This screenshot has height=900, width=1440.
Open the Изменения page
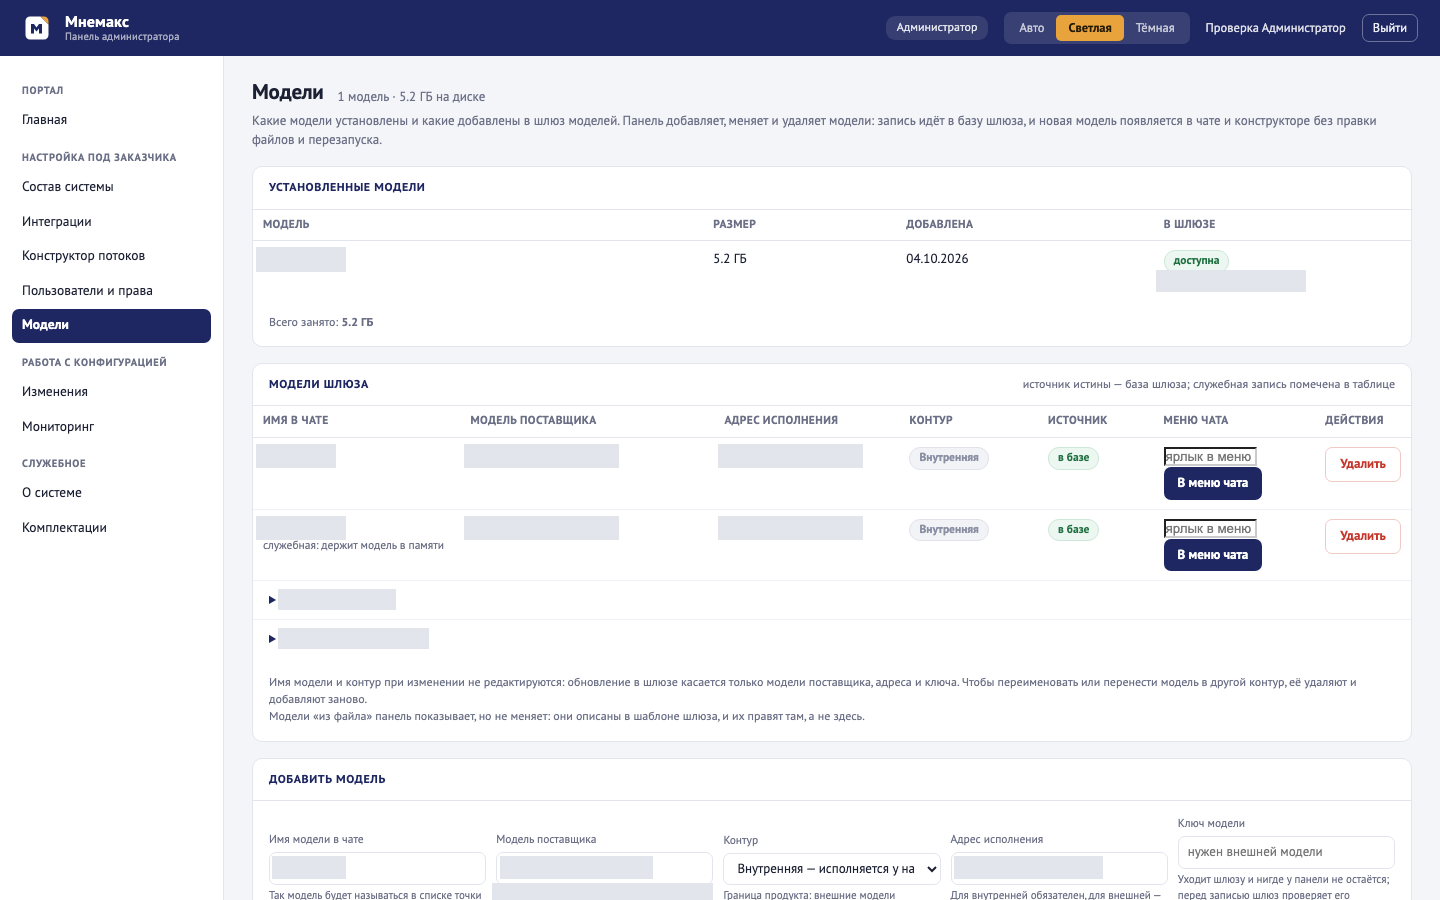111,392
